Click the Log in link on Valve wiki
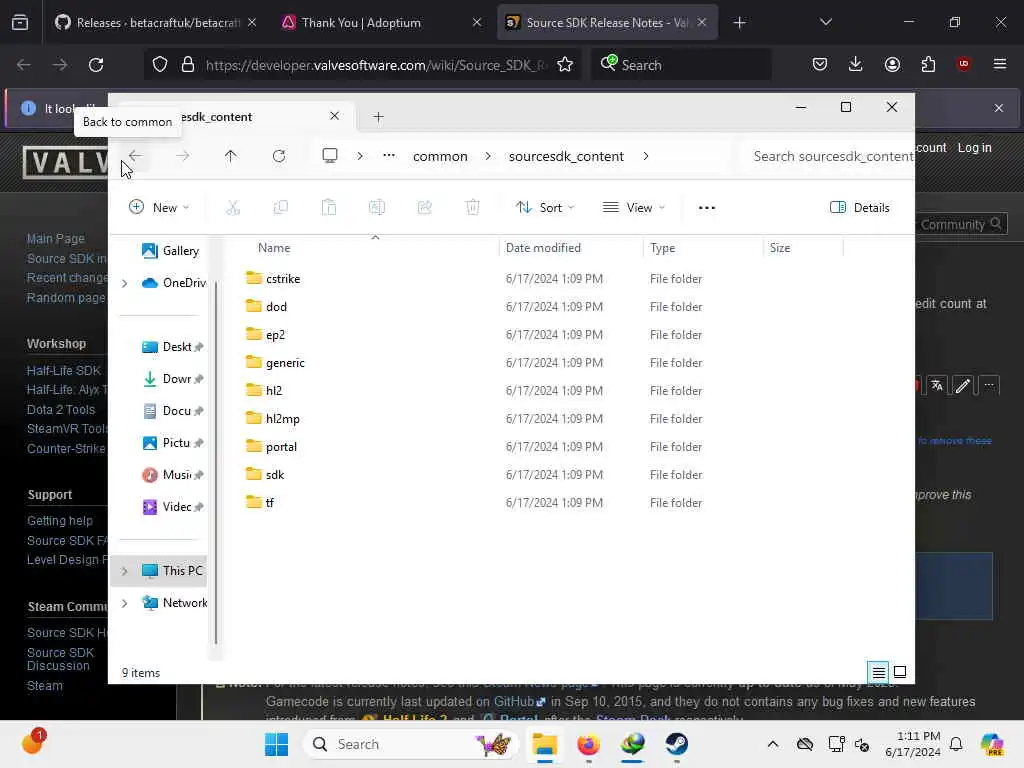Viewport: 1024px width, 768px height. pos(974,148)
